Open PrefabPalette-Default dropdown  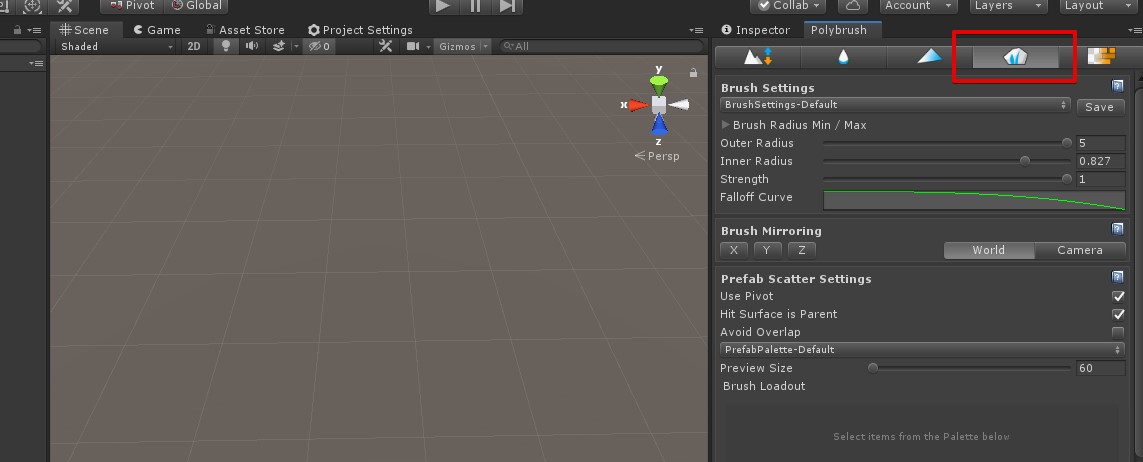point(921,350)
